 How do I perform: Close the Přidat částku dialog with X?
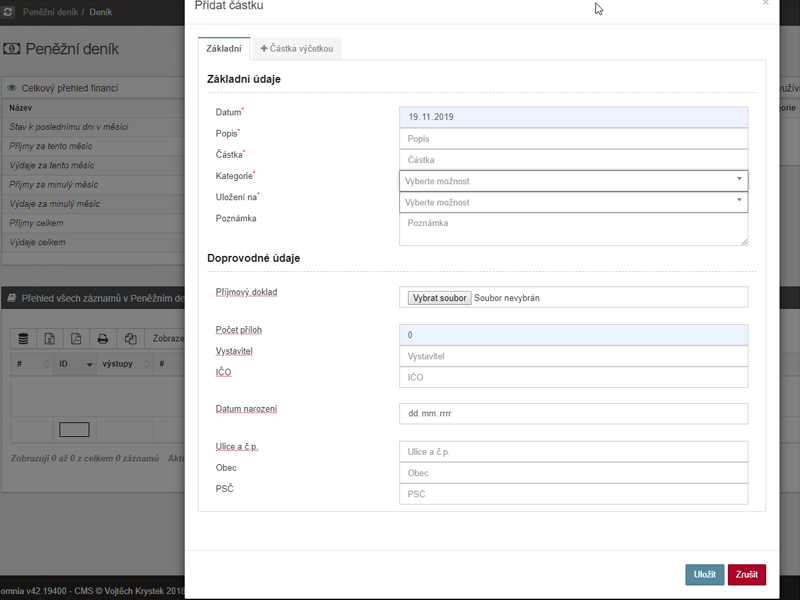[x=766, y=4]
